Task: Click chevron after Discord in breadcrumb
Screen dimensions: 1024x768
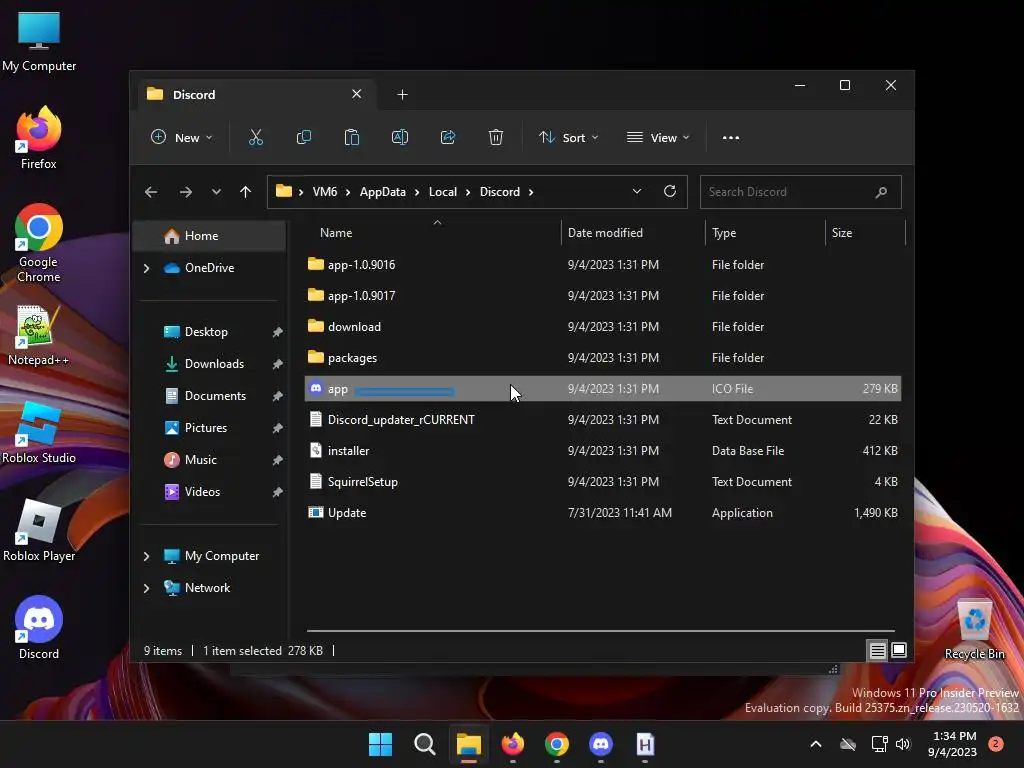Action: [x=531, y=192]
